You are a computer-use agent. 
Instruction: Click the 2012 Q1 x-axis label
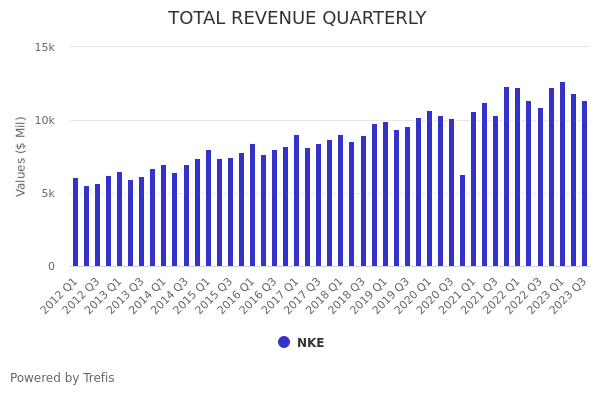pos(60,296)
